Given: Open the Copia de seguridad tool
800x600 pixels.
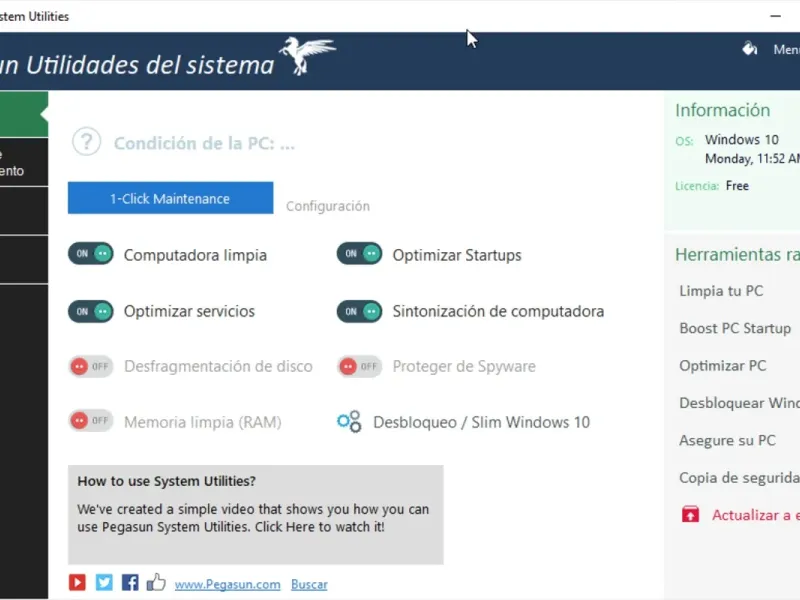Looking at the screenshot, I should [739, 478].
